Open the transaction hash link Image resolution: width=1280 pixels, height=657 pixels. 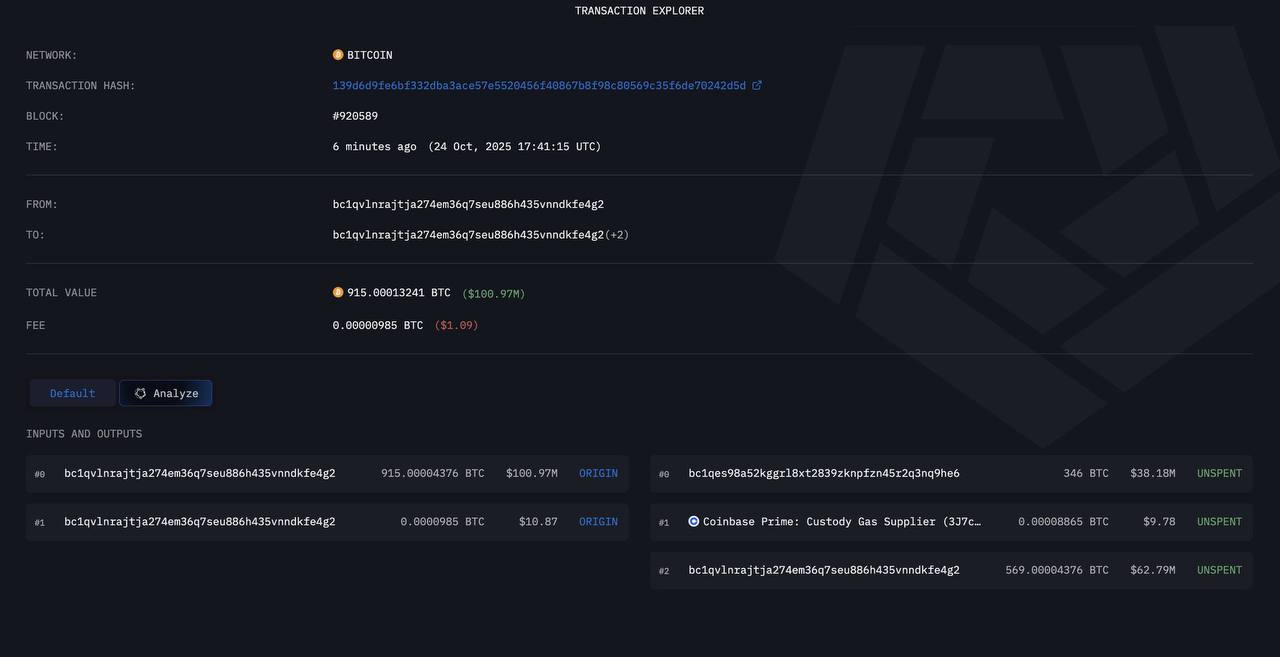click(539, 86)
